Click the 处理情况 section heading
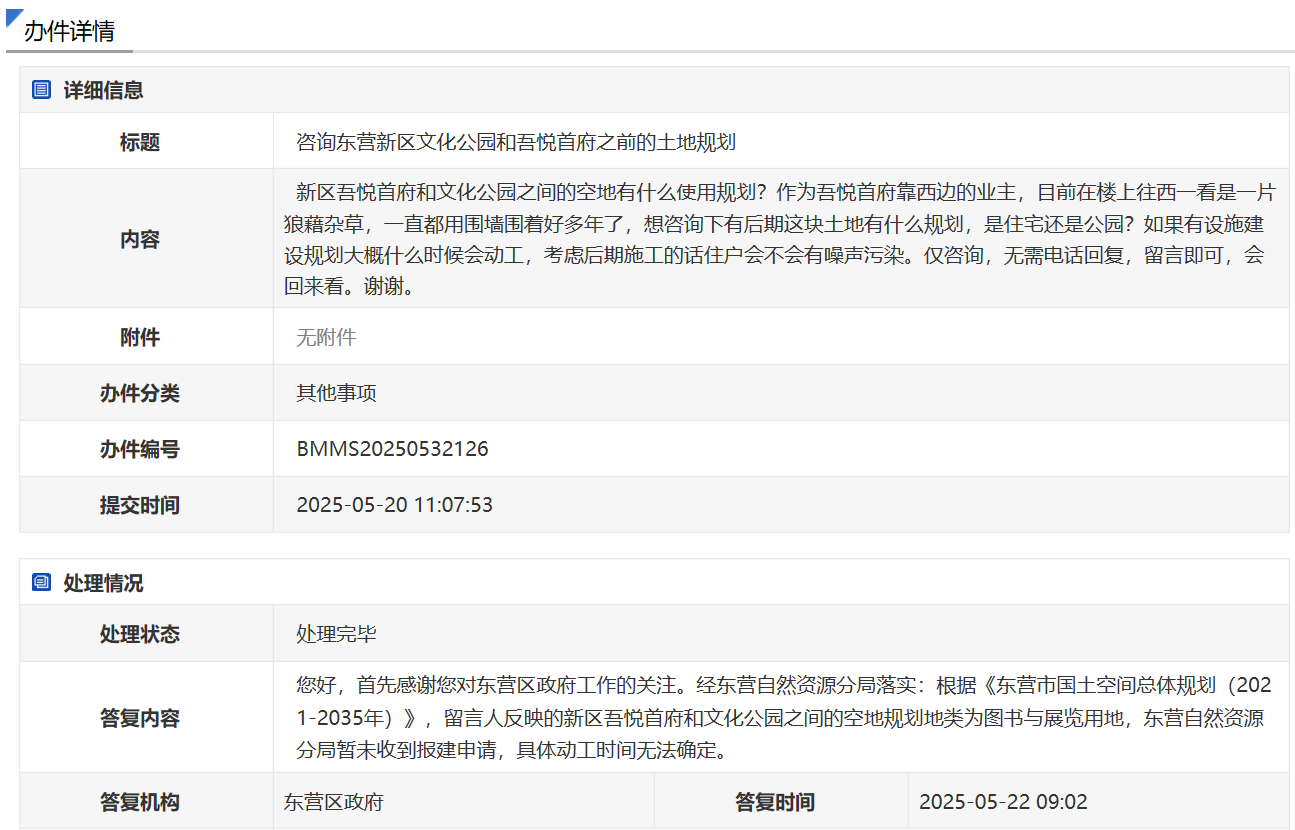This screenshot has width=1295, height=830. (103, 583)
